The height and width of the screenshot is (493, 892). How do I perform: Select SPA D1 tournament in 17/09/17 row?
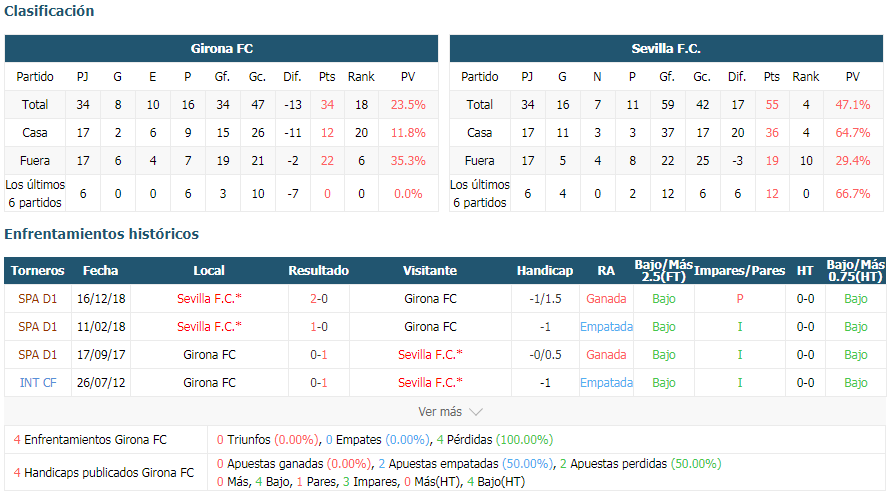[38, 354]
